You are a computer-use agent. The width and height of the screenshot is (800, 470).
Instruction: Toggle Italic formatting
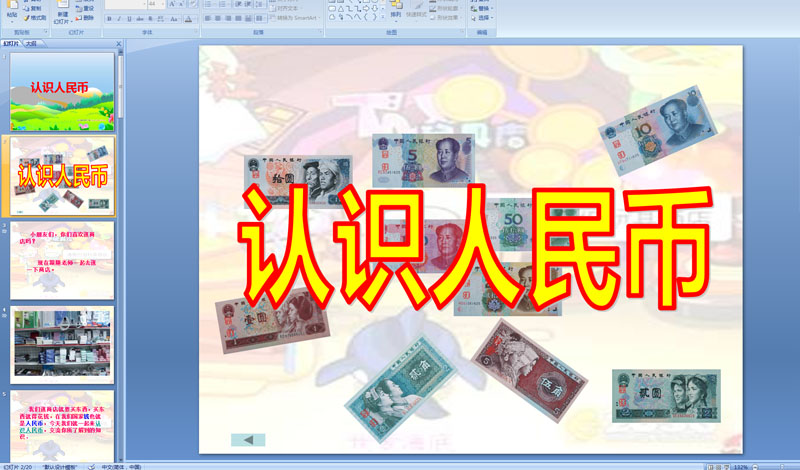pyautogui.click(x=119, y=19)
